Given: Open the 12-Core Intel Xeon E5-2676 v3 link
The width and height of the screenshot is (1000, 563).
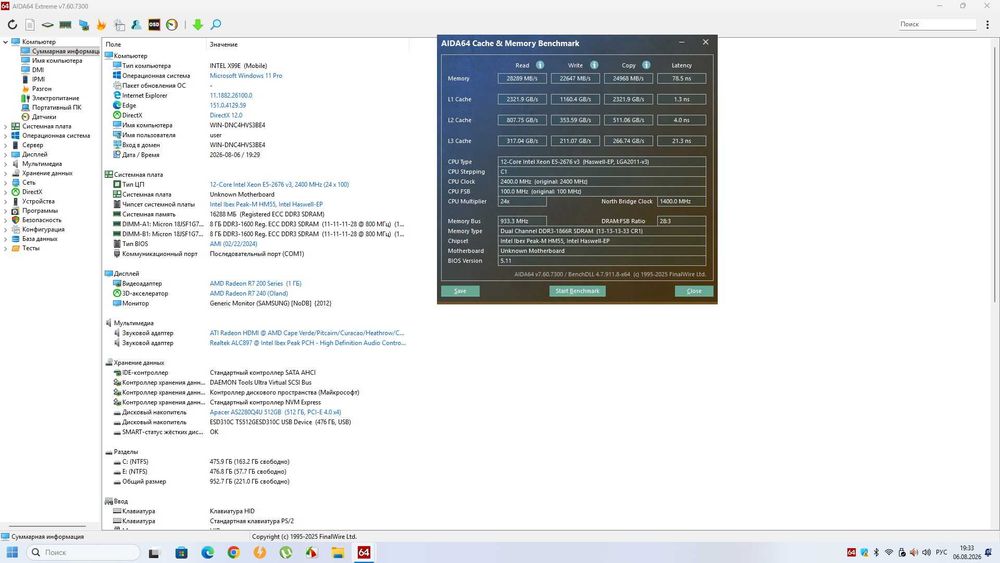Looking at the screenshot, I should (x=279, y=184).
